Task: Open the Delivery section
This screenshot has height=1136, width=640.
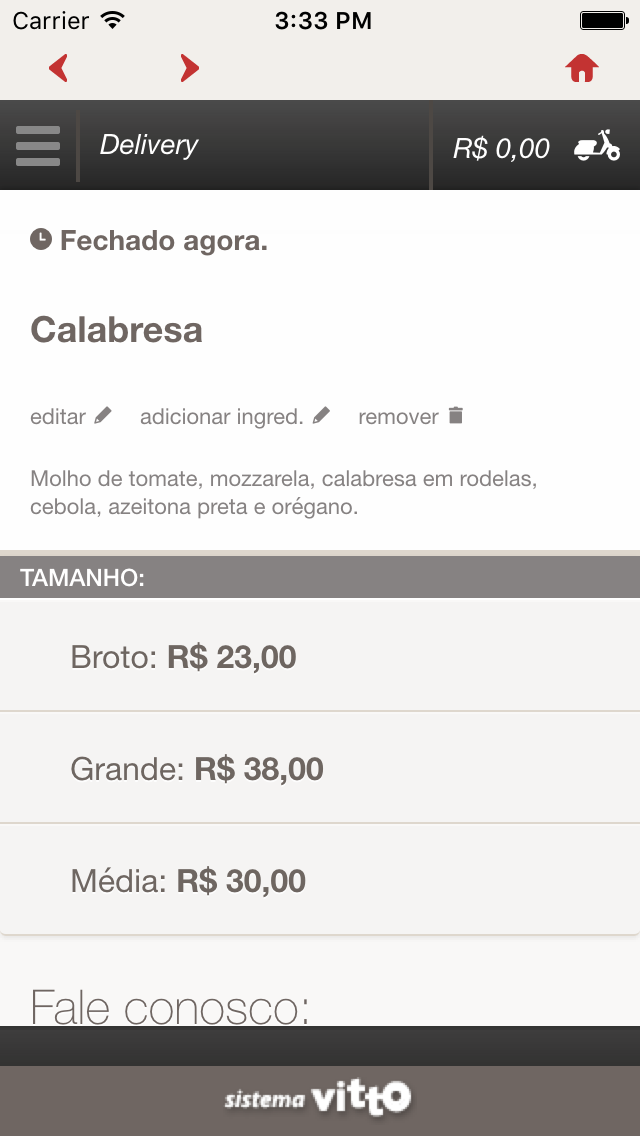Action: pos(148,146)
